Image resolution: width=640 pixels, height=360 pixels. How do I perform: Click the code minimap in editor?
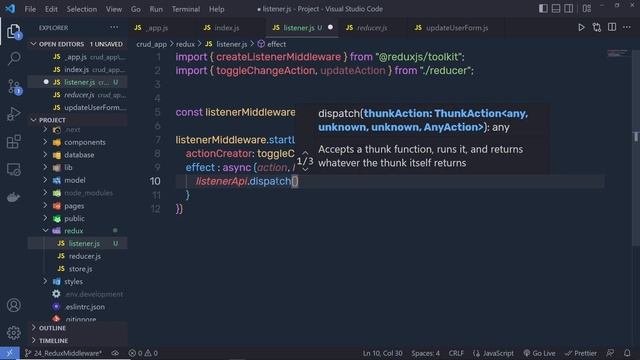click(x=618, y=53)
